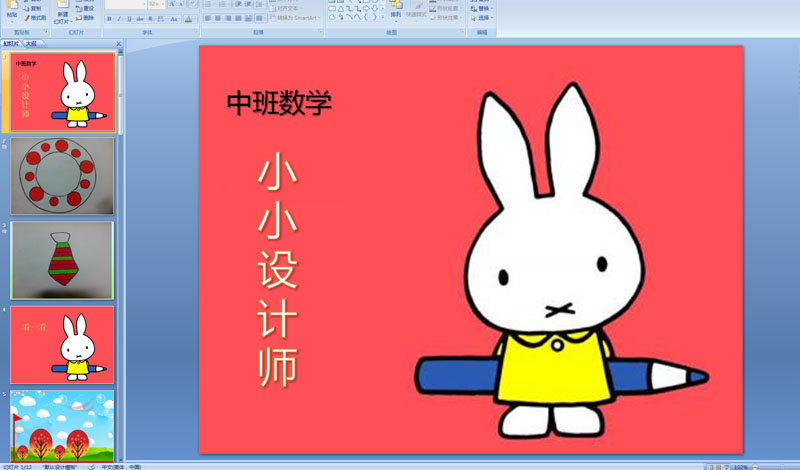
Task: Apply strikethrough (abe) formatting
Action: (140, 19)
